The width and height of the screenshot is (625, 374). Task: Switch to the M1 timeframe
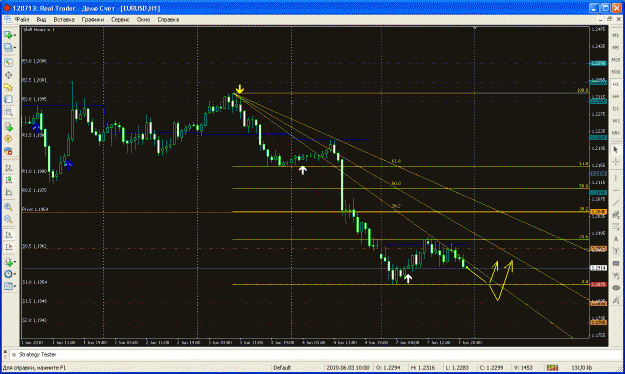coord(616,35)
